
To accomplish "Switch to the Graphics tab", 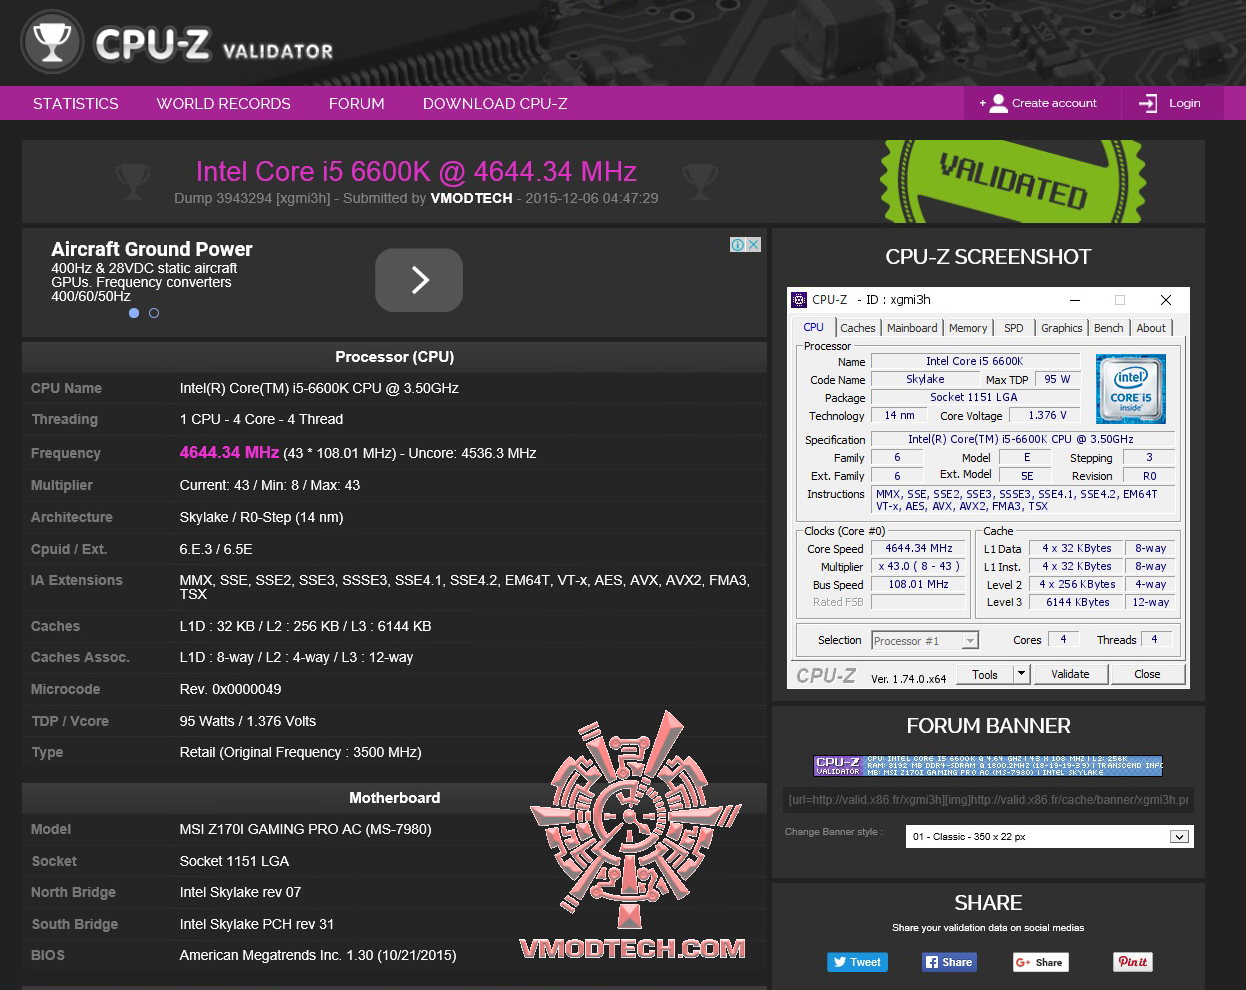I will (x=1061, y=328).
